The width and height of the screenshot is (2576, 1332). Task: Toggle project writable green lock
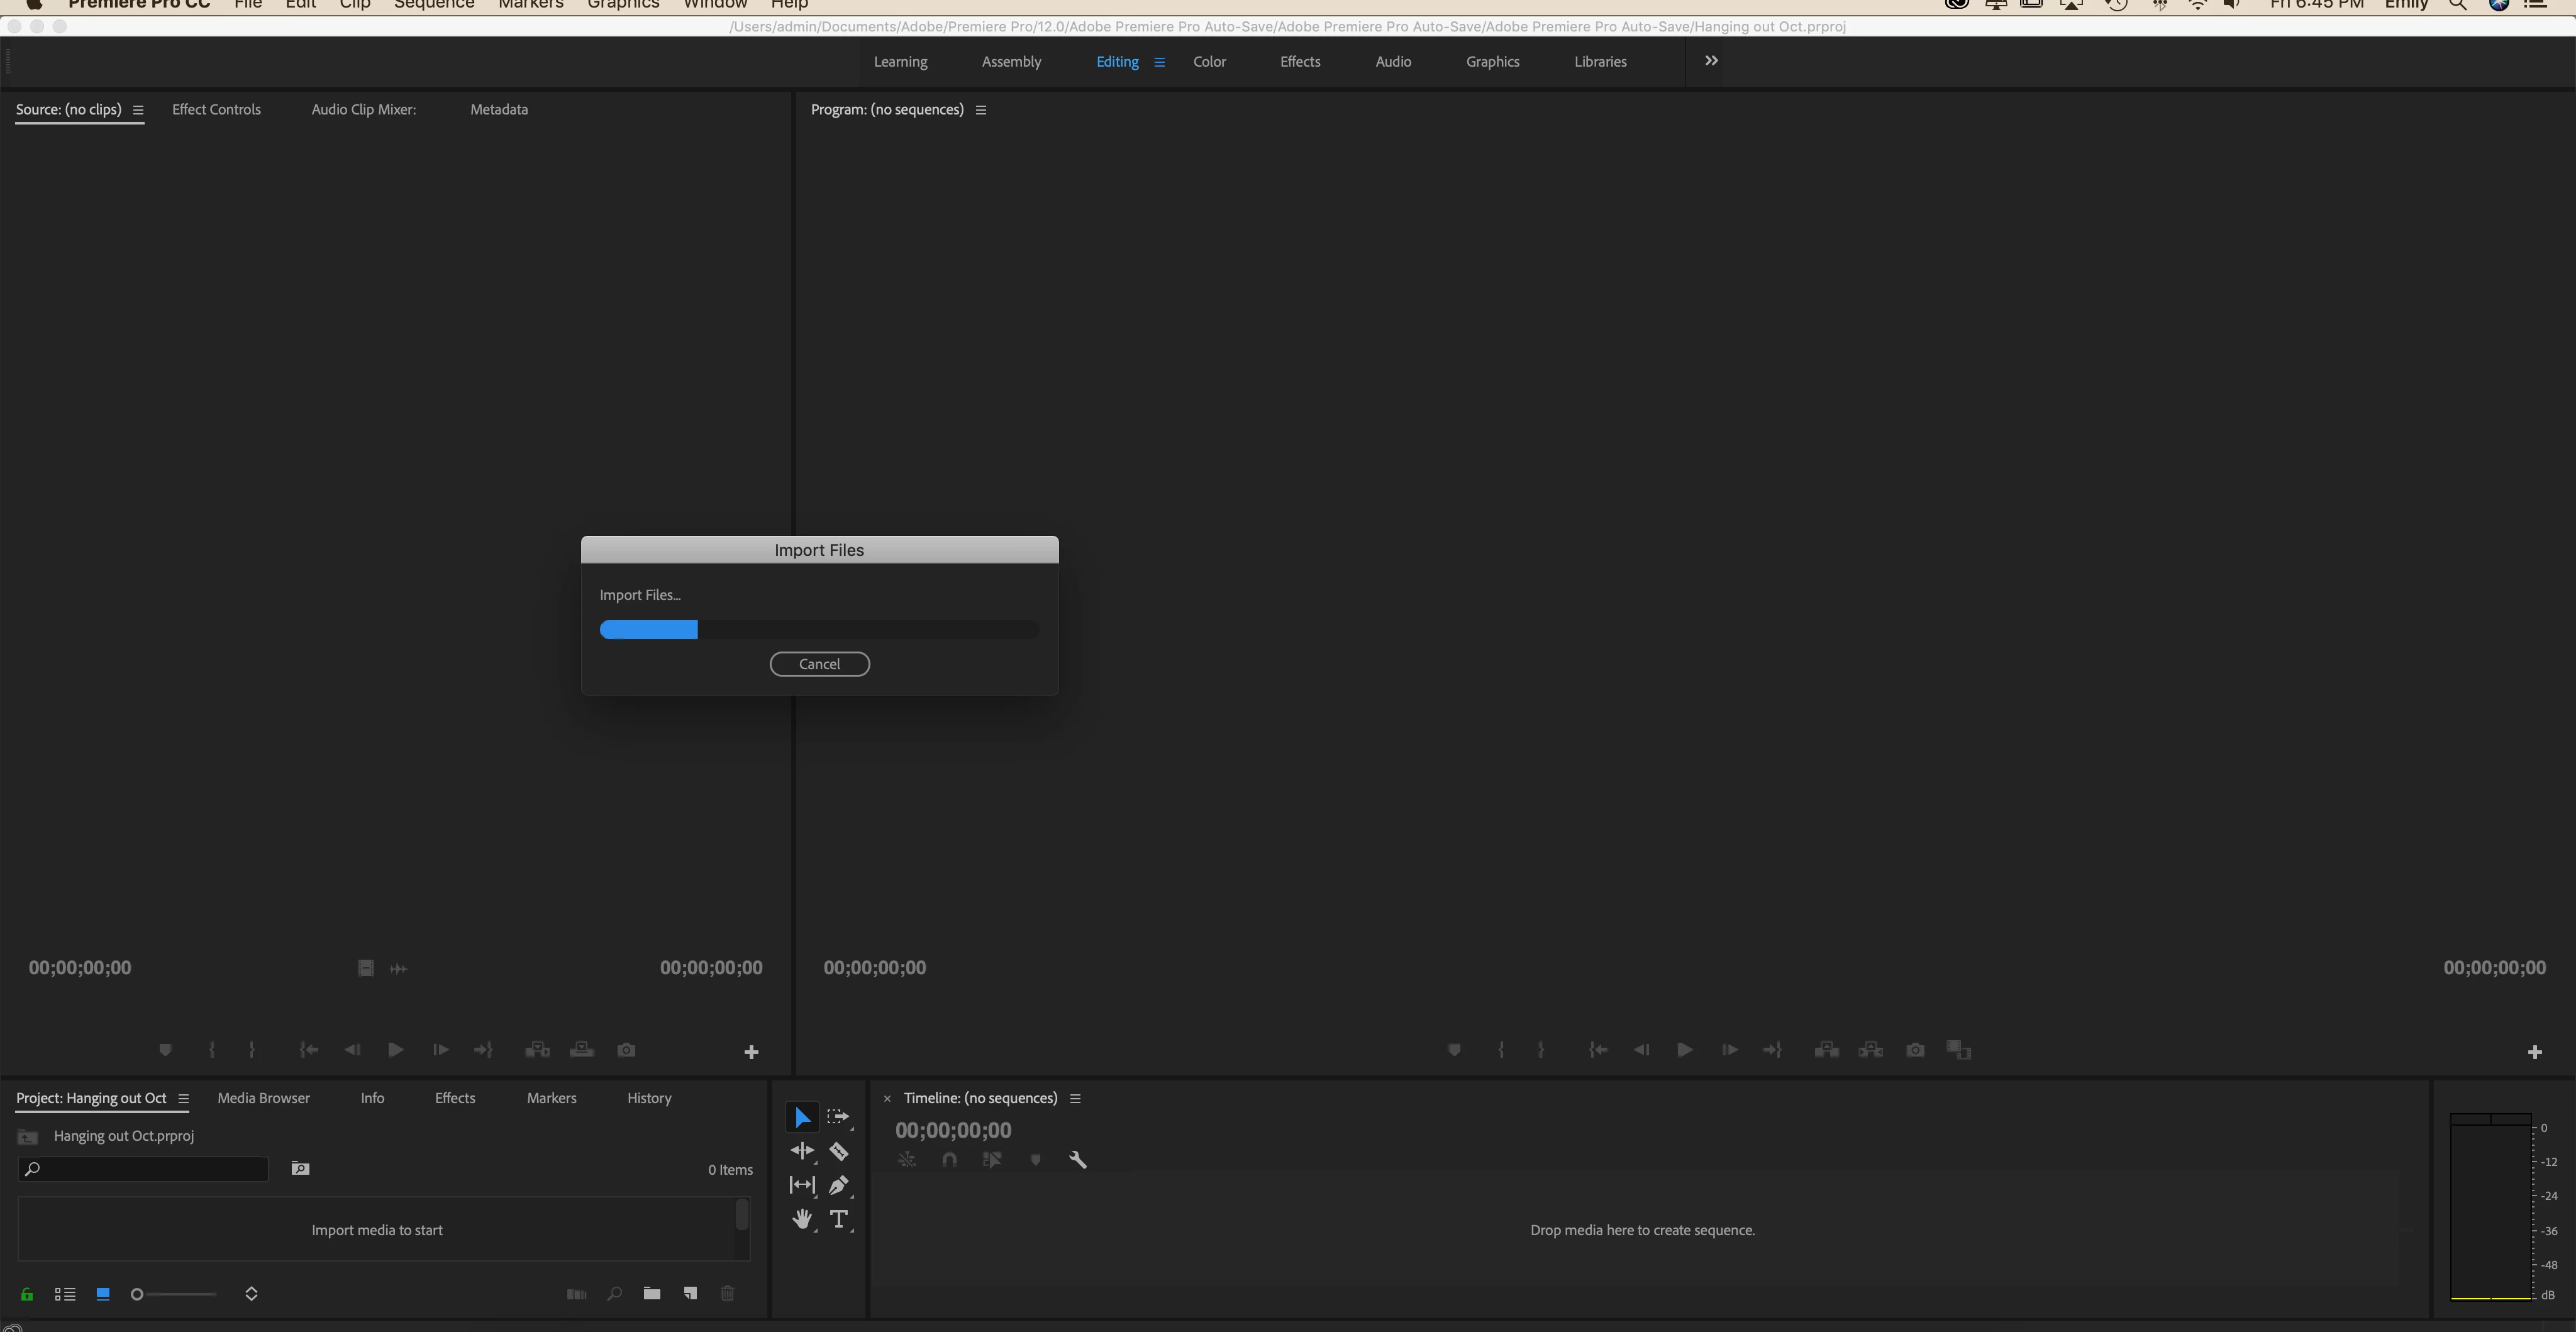coord(27,1294)
